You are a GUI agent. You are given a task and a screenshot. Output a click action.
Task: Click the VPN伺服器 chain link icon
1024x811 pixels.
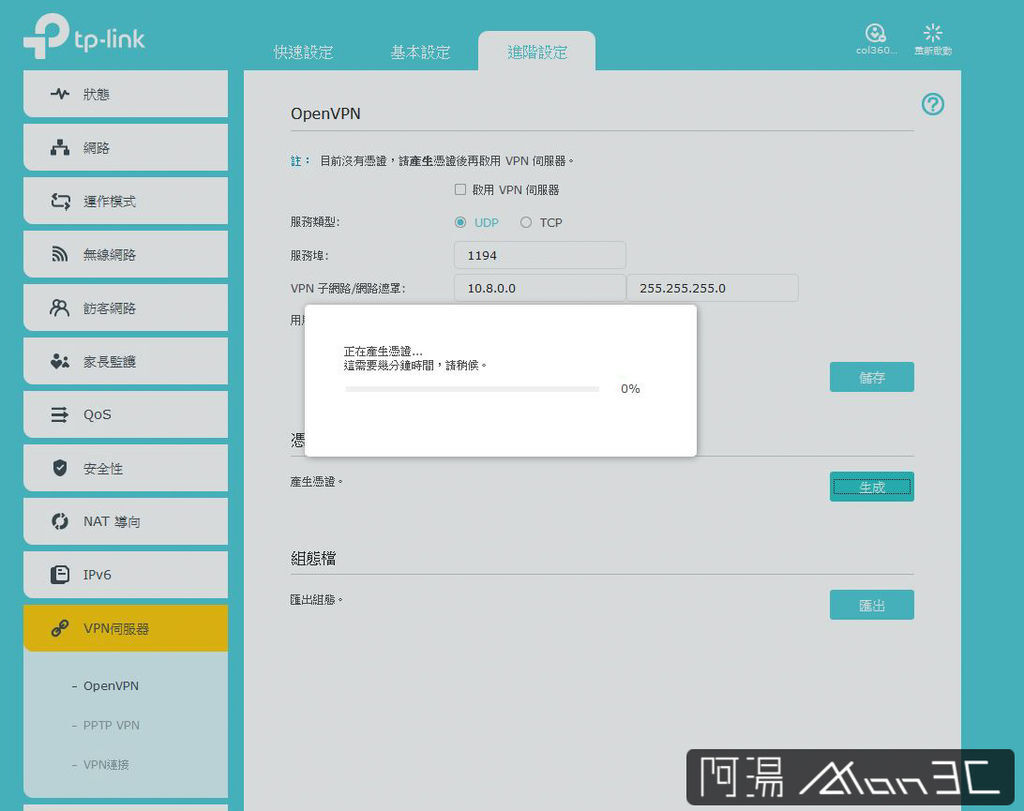click(60, 628)
